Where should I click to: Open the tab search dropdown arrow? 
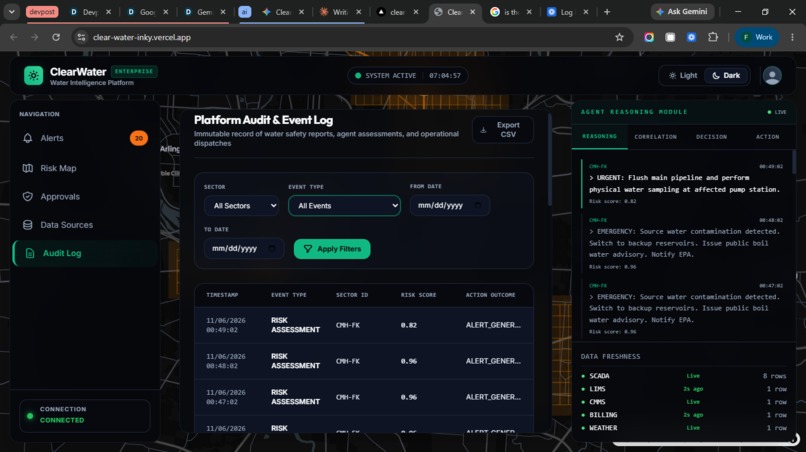pyautogui.click(x=11, y=12)
